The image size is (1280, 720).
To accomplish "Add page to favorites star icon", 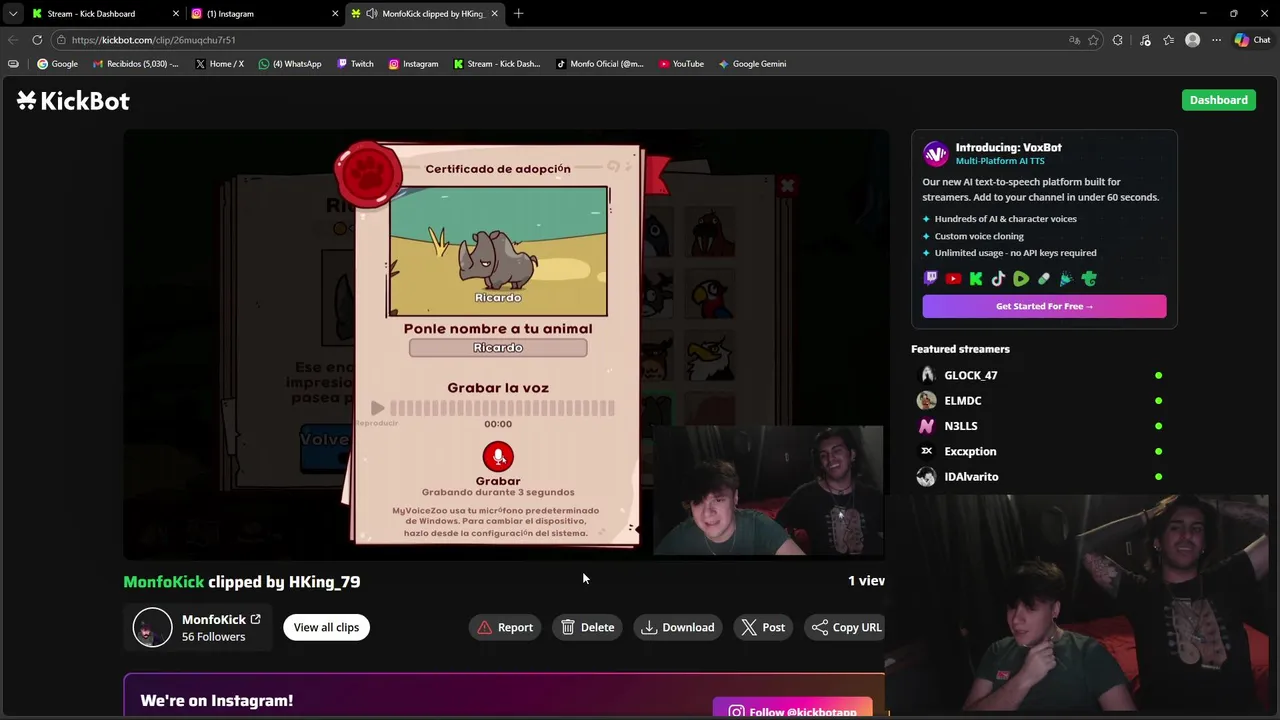I will [1093, 40].
